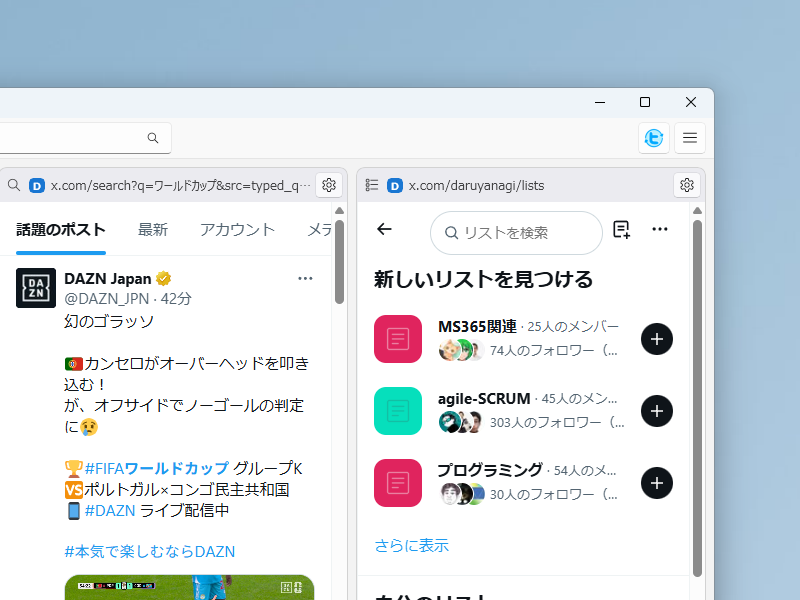The image size is (800, 600).
Task: Click the scroll-up arrow in search column
Action: [x=339, y=210]
